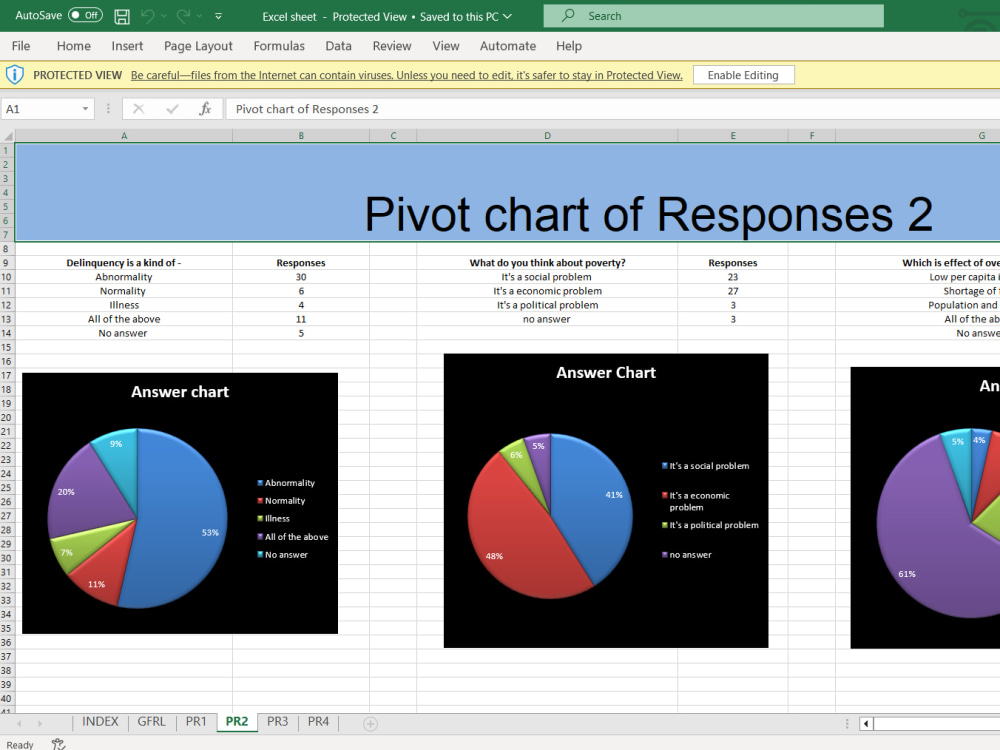
Task: Switch to the PR3 sheet tab
Action: [277, 721]
